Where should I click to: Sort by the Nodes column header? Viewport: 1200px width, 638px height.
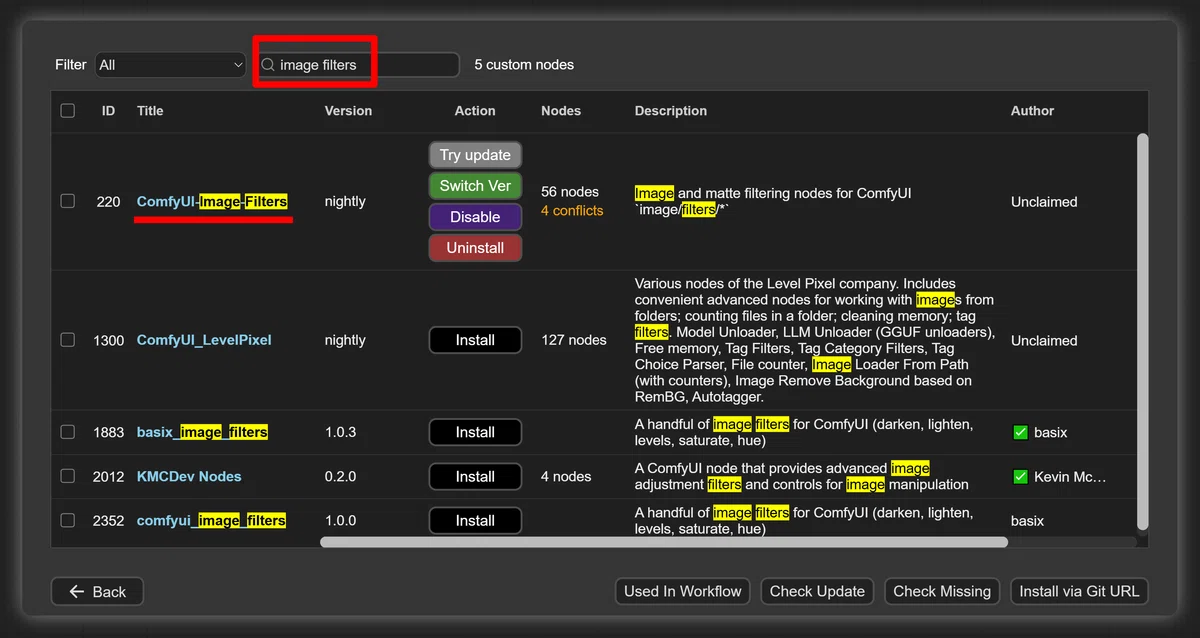pyautogui.click(x=561, y=111)
